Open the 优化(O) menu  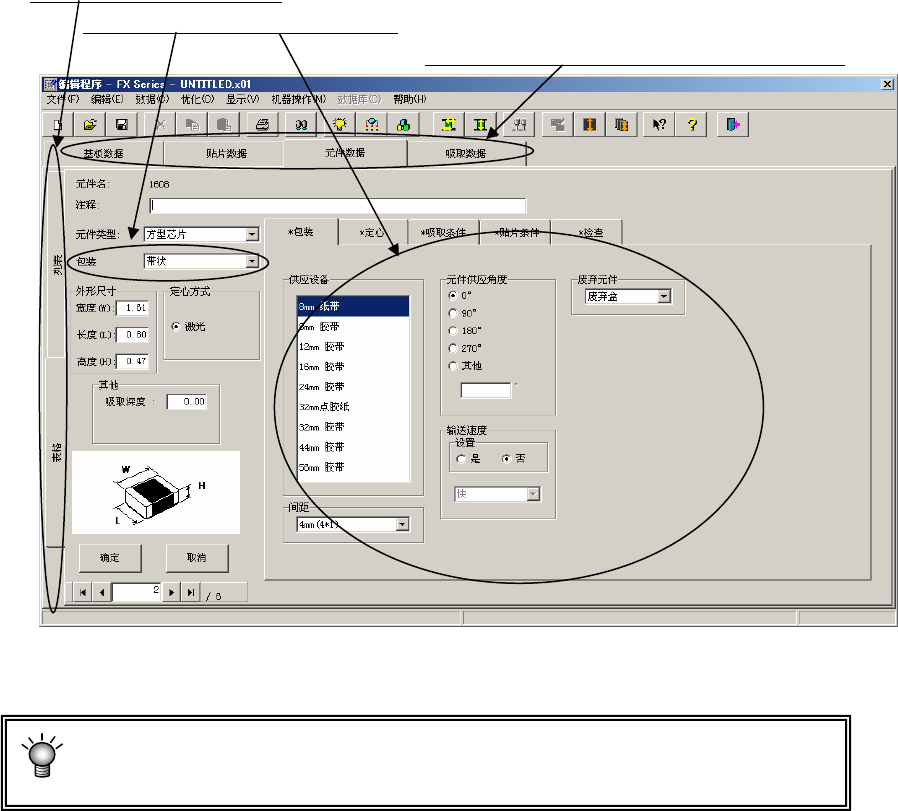click(198, 100)
